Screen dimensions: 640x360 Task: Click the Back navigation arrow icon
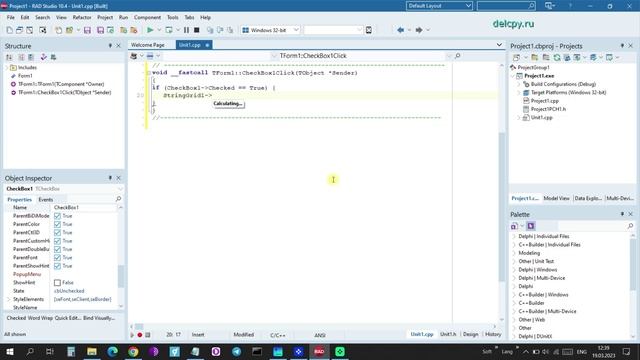click(400, 30)
